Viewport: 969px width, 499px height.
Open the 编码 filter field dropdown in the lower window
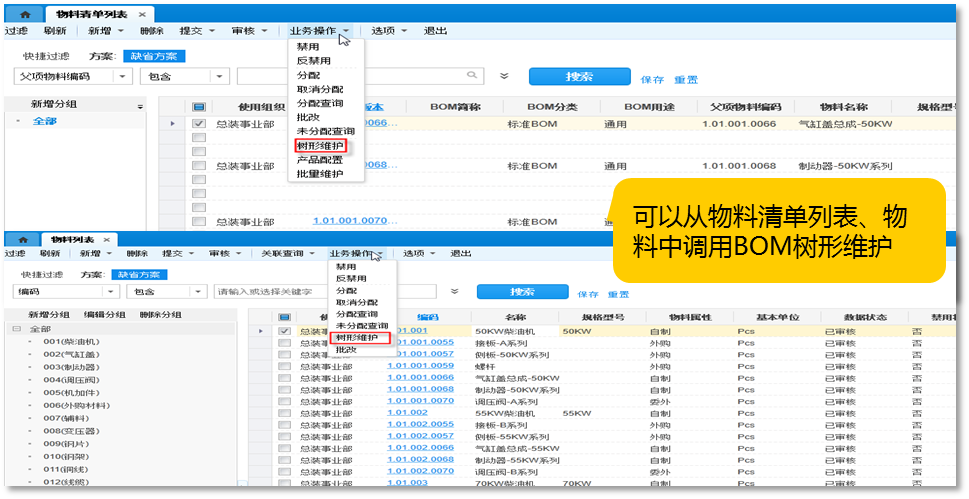pyautogui.click(x=112, y=292)
